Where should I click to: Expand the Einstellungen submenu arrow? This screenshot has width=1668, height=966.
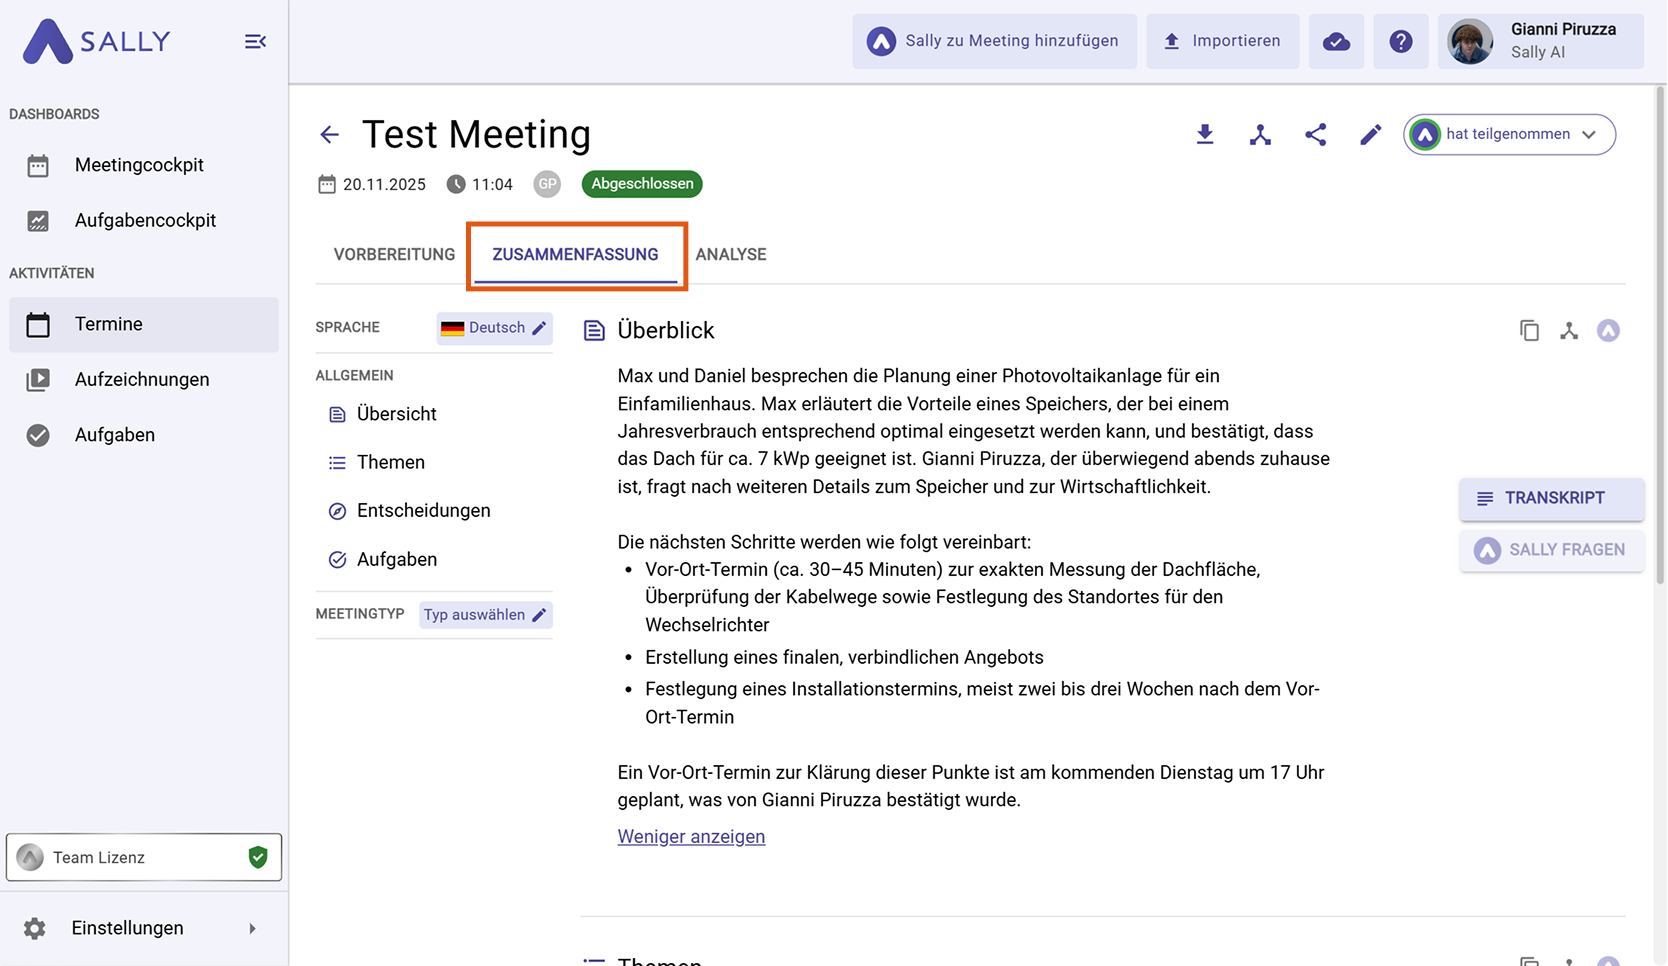tap(252, 928)
